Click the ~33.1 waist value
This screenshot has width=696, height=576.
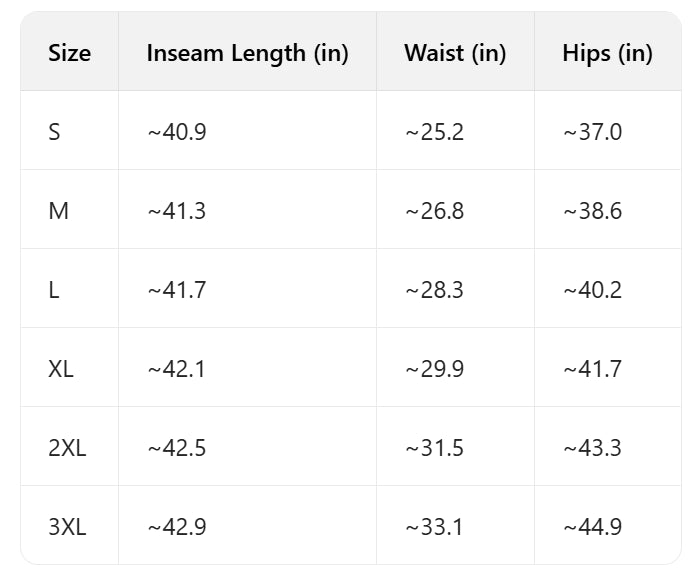click(434, 526)
